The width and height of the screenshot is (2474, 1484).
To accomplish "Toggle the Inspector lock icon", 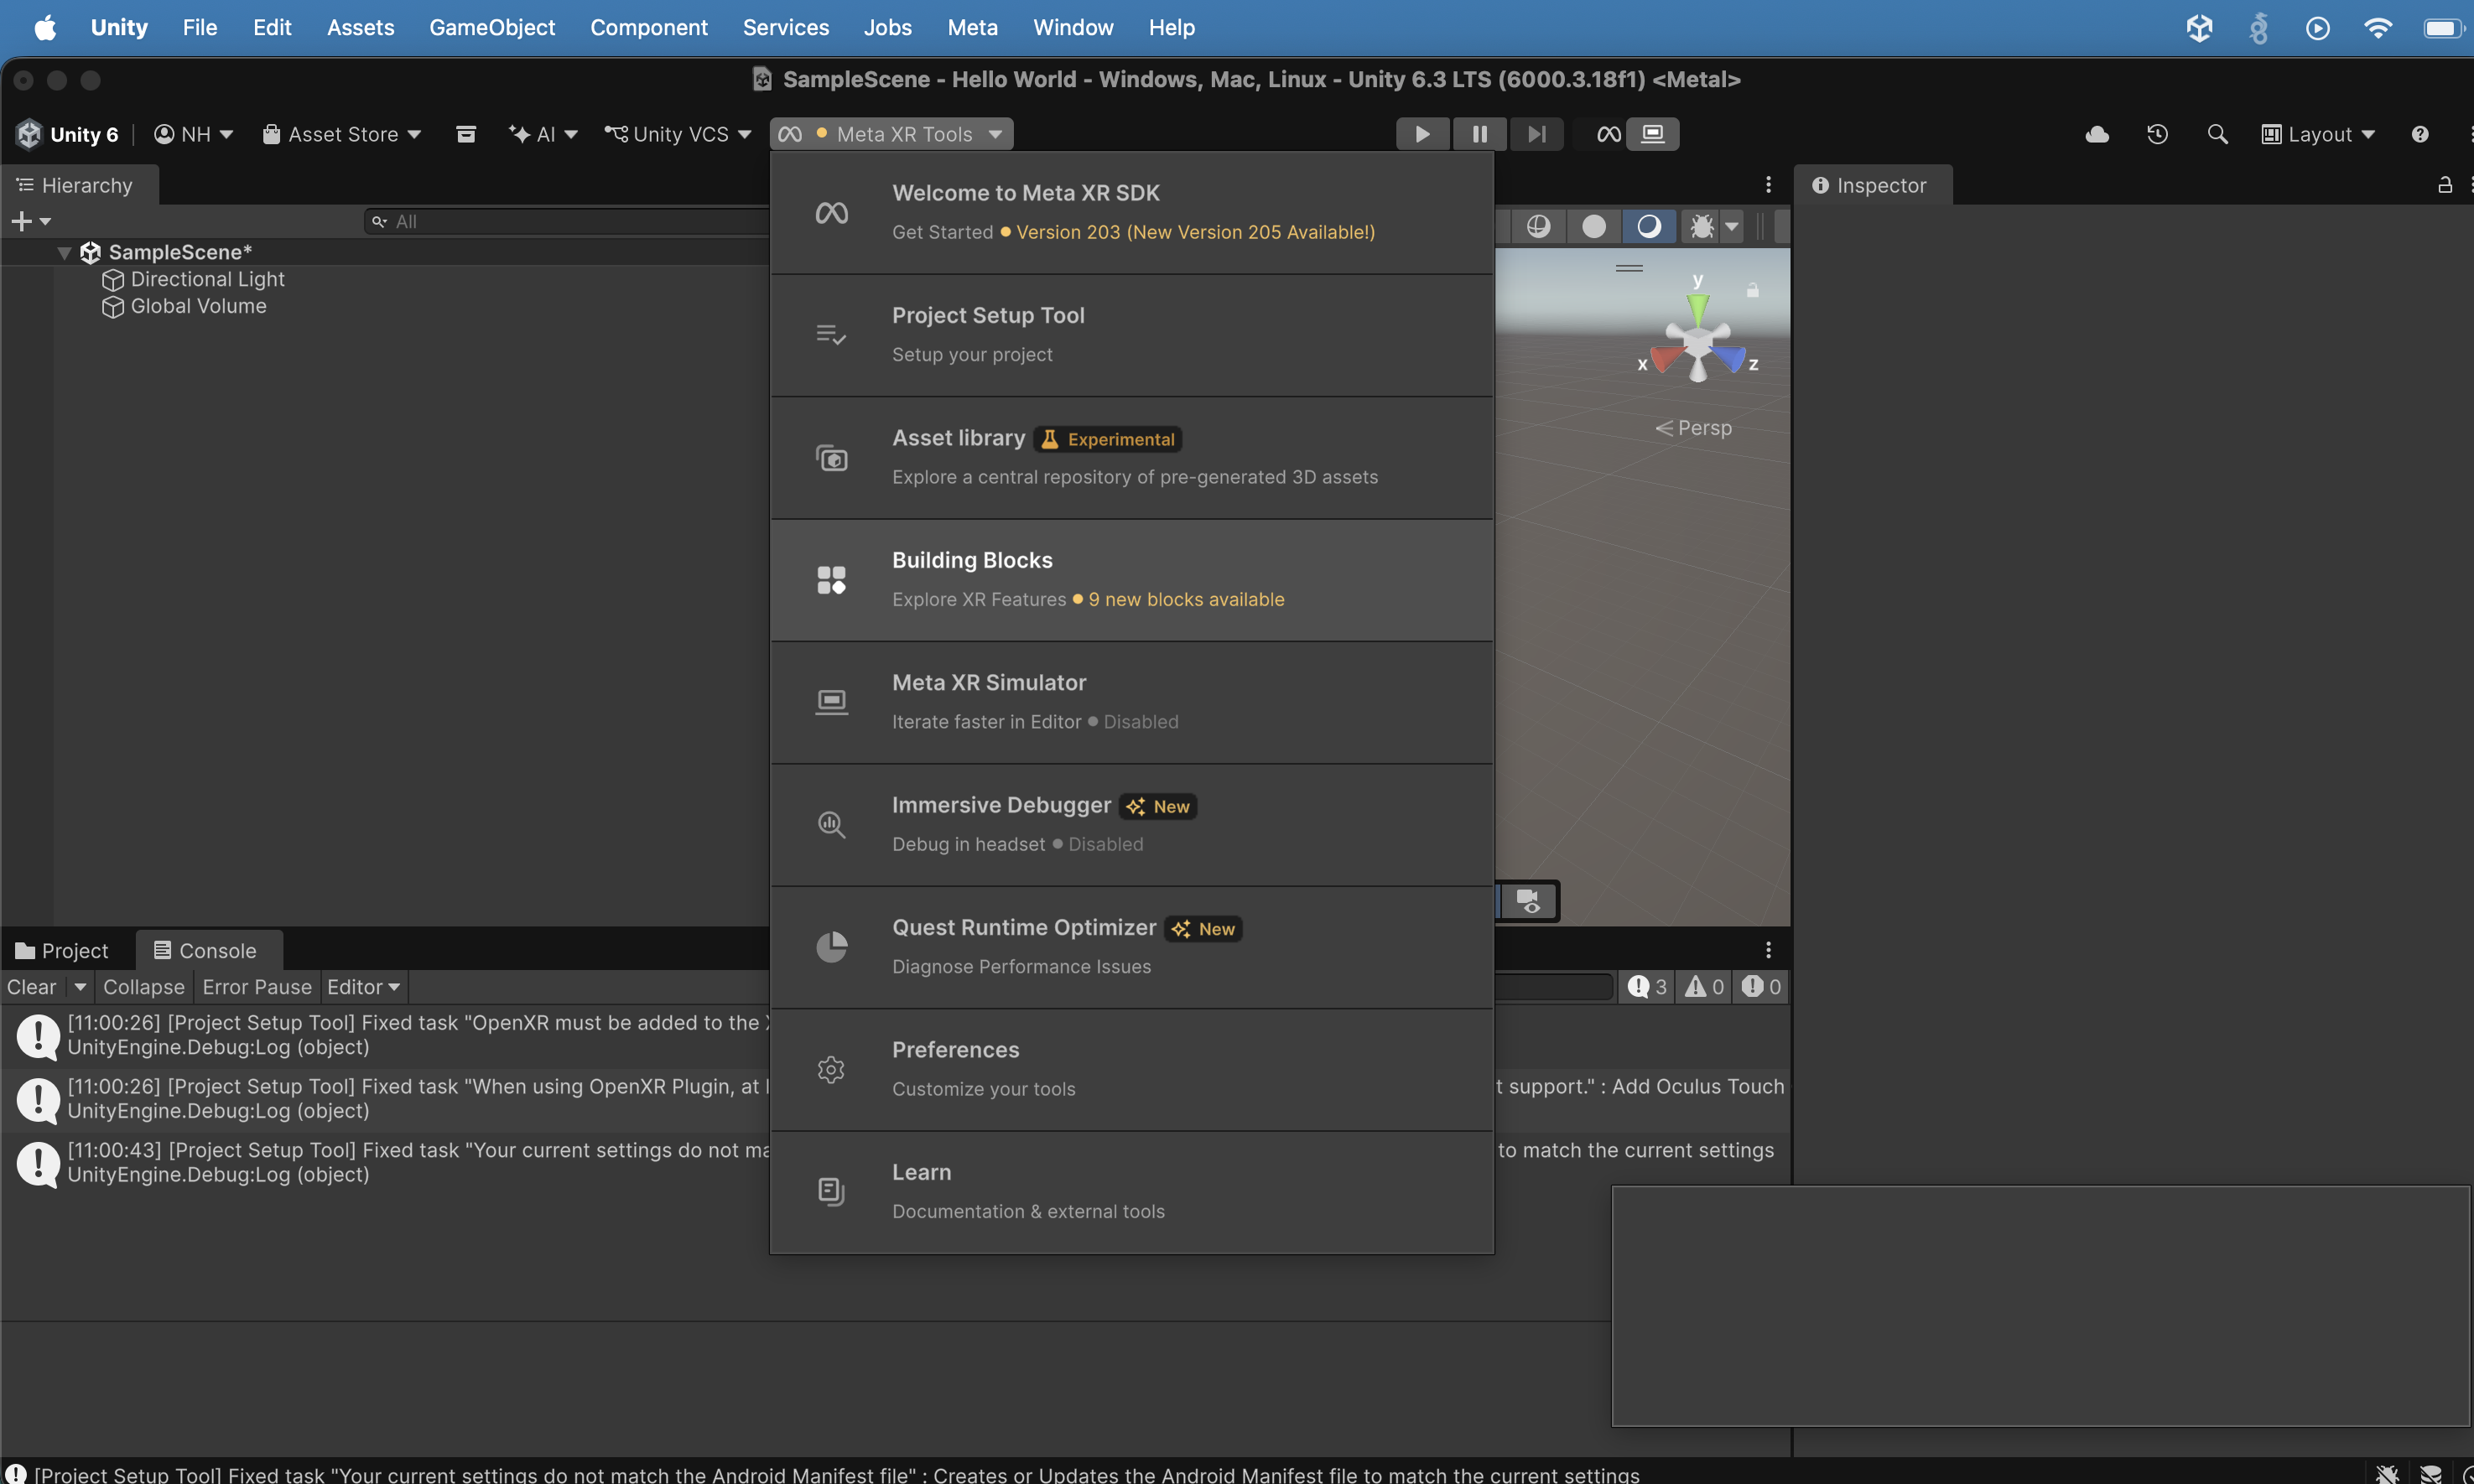I will pos(2445,185).
